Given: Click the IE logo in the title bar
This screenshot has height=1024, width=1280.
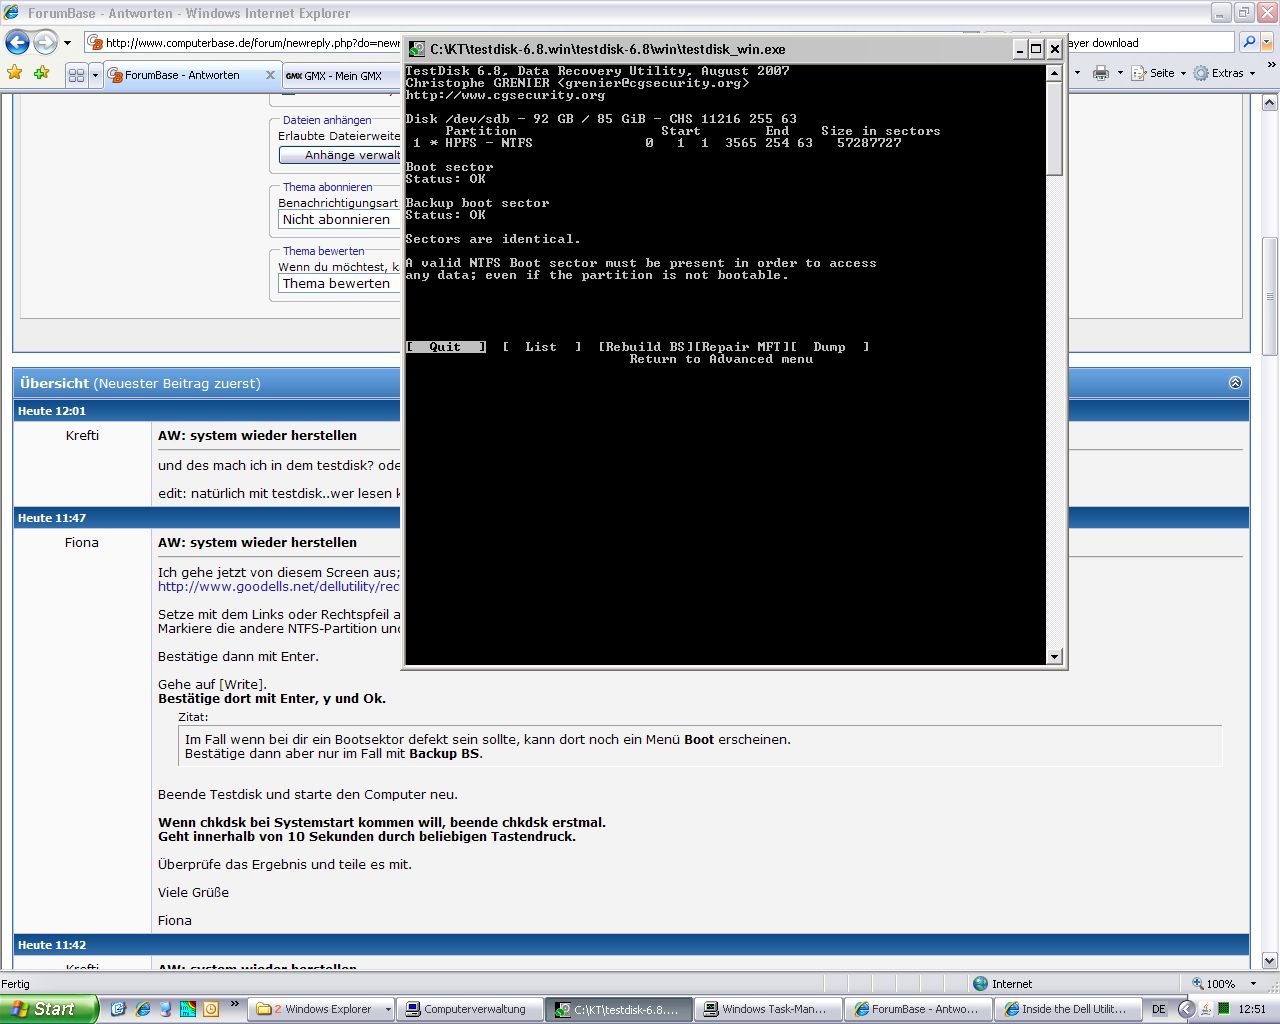Looking at the screenshot, I should (11, 13).
